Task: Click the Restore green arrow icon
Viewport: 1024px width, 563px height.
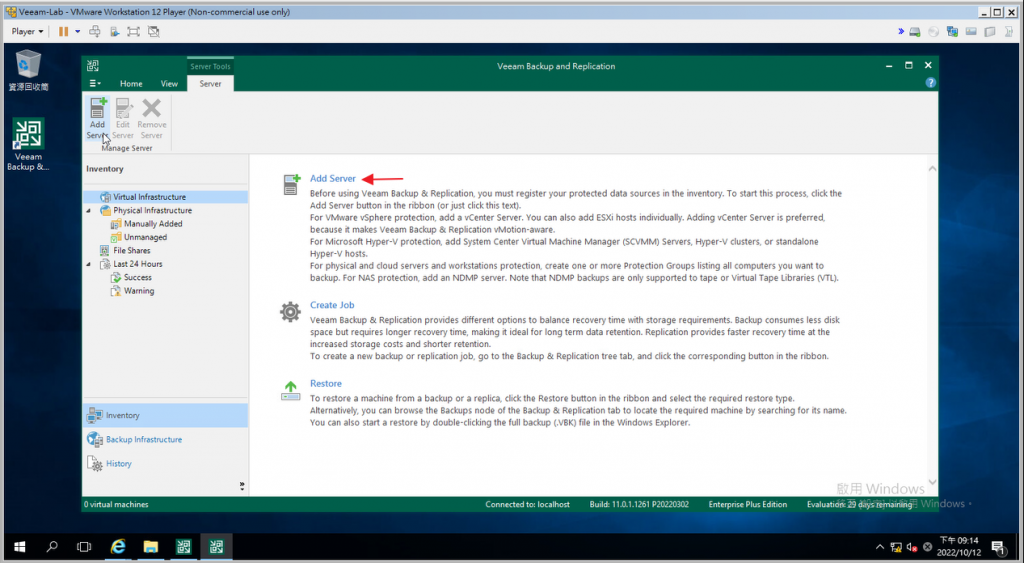Action: click(291, 391)
